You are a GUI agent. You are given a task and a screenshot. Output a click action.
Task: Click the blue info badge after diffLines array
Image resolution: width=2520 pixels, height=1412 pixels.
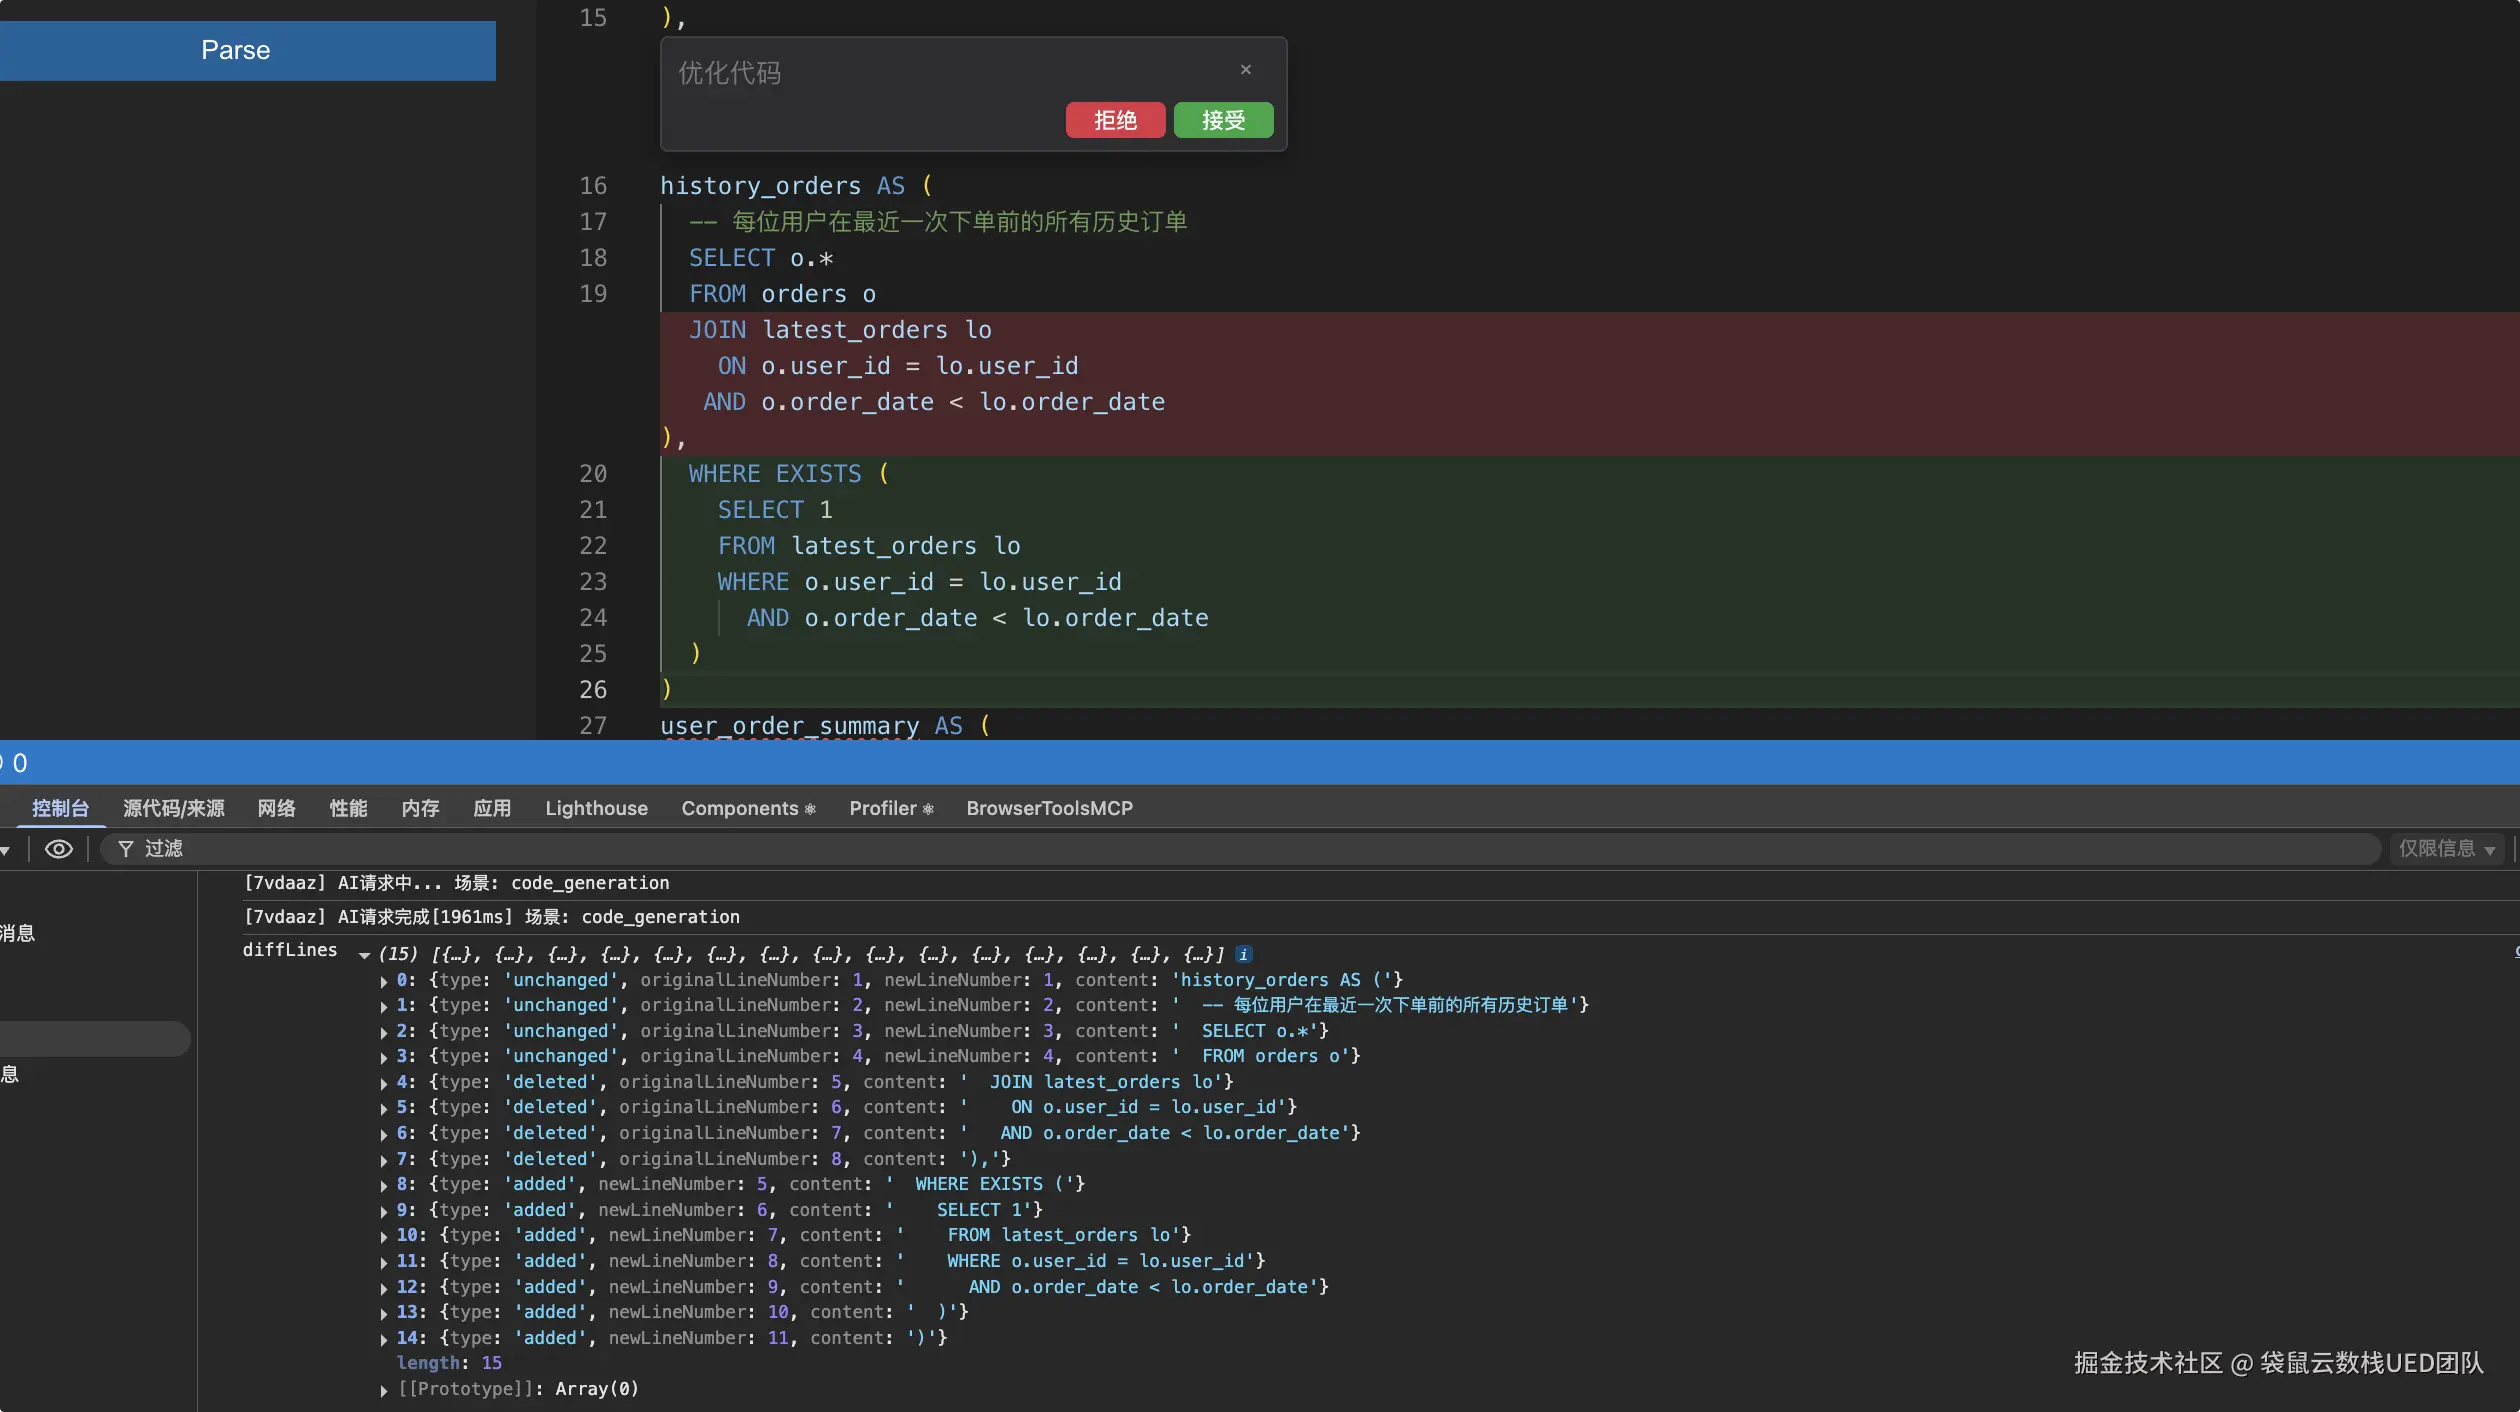pyautogui.click(x=1243, y=954)
